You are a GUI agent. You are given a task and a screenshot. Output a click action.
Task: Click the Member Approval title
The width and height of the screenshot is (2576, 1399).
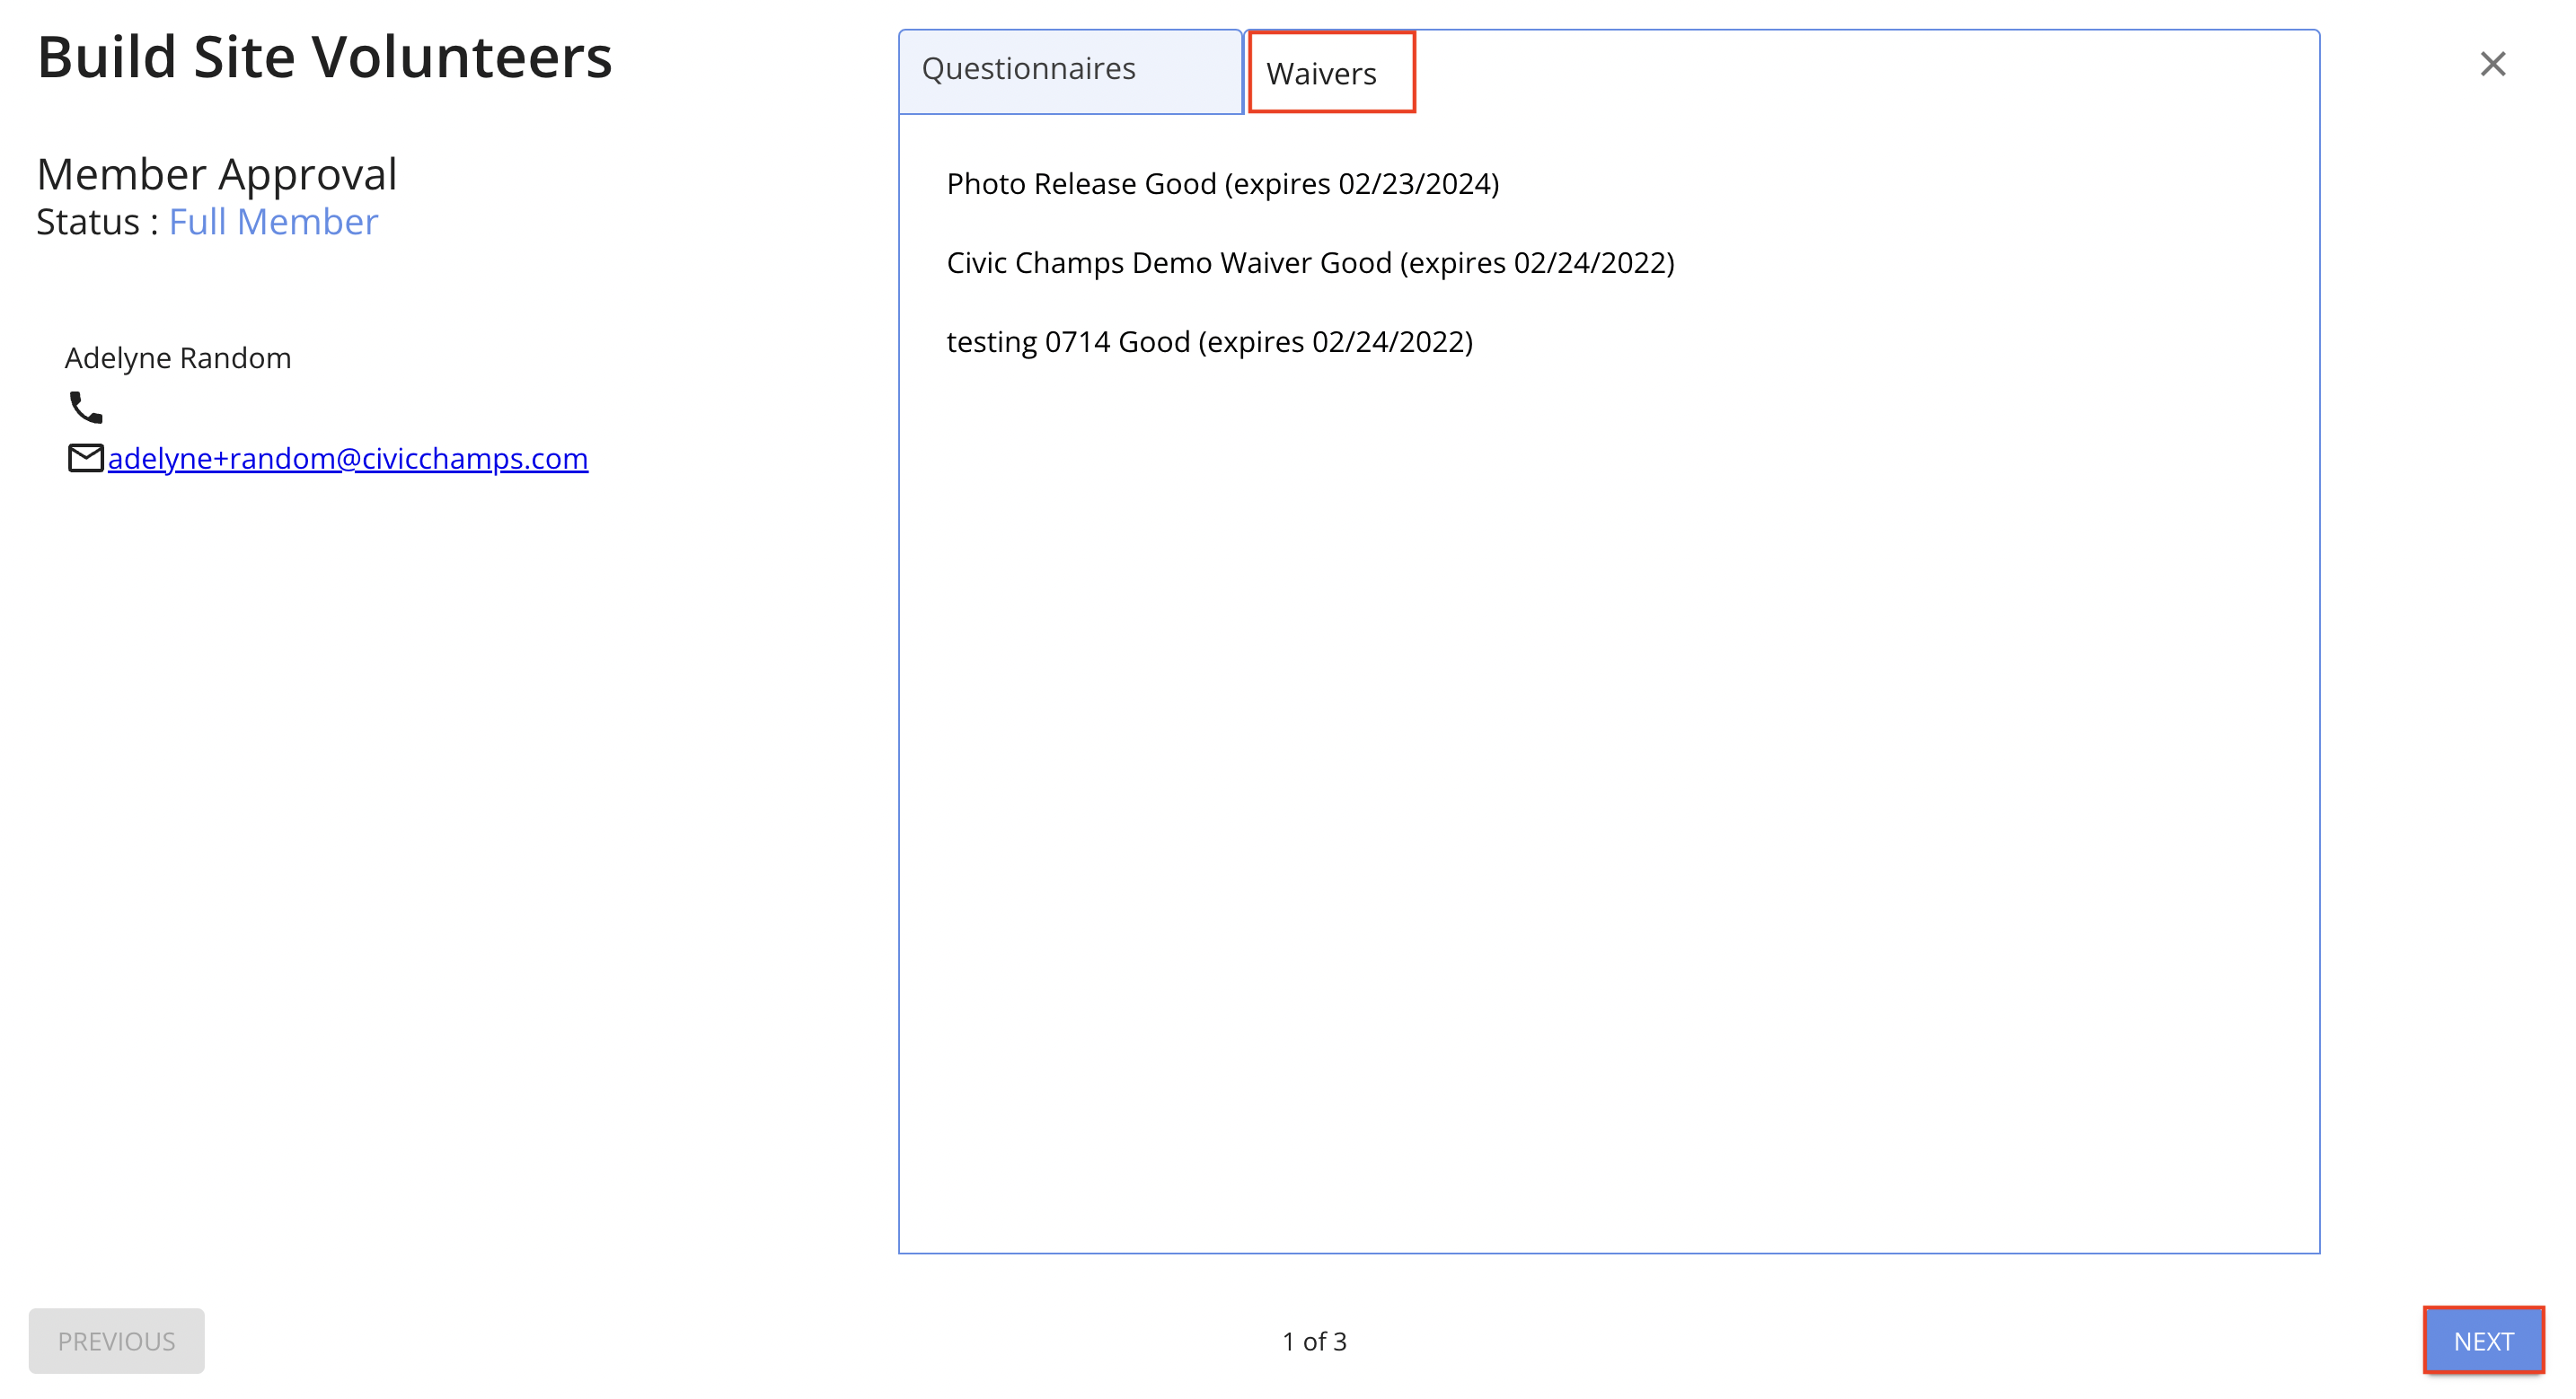(217, 174)
